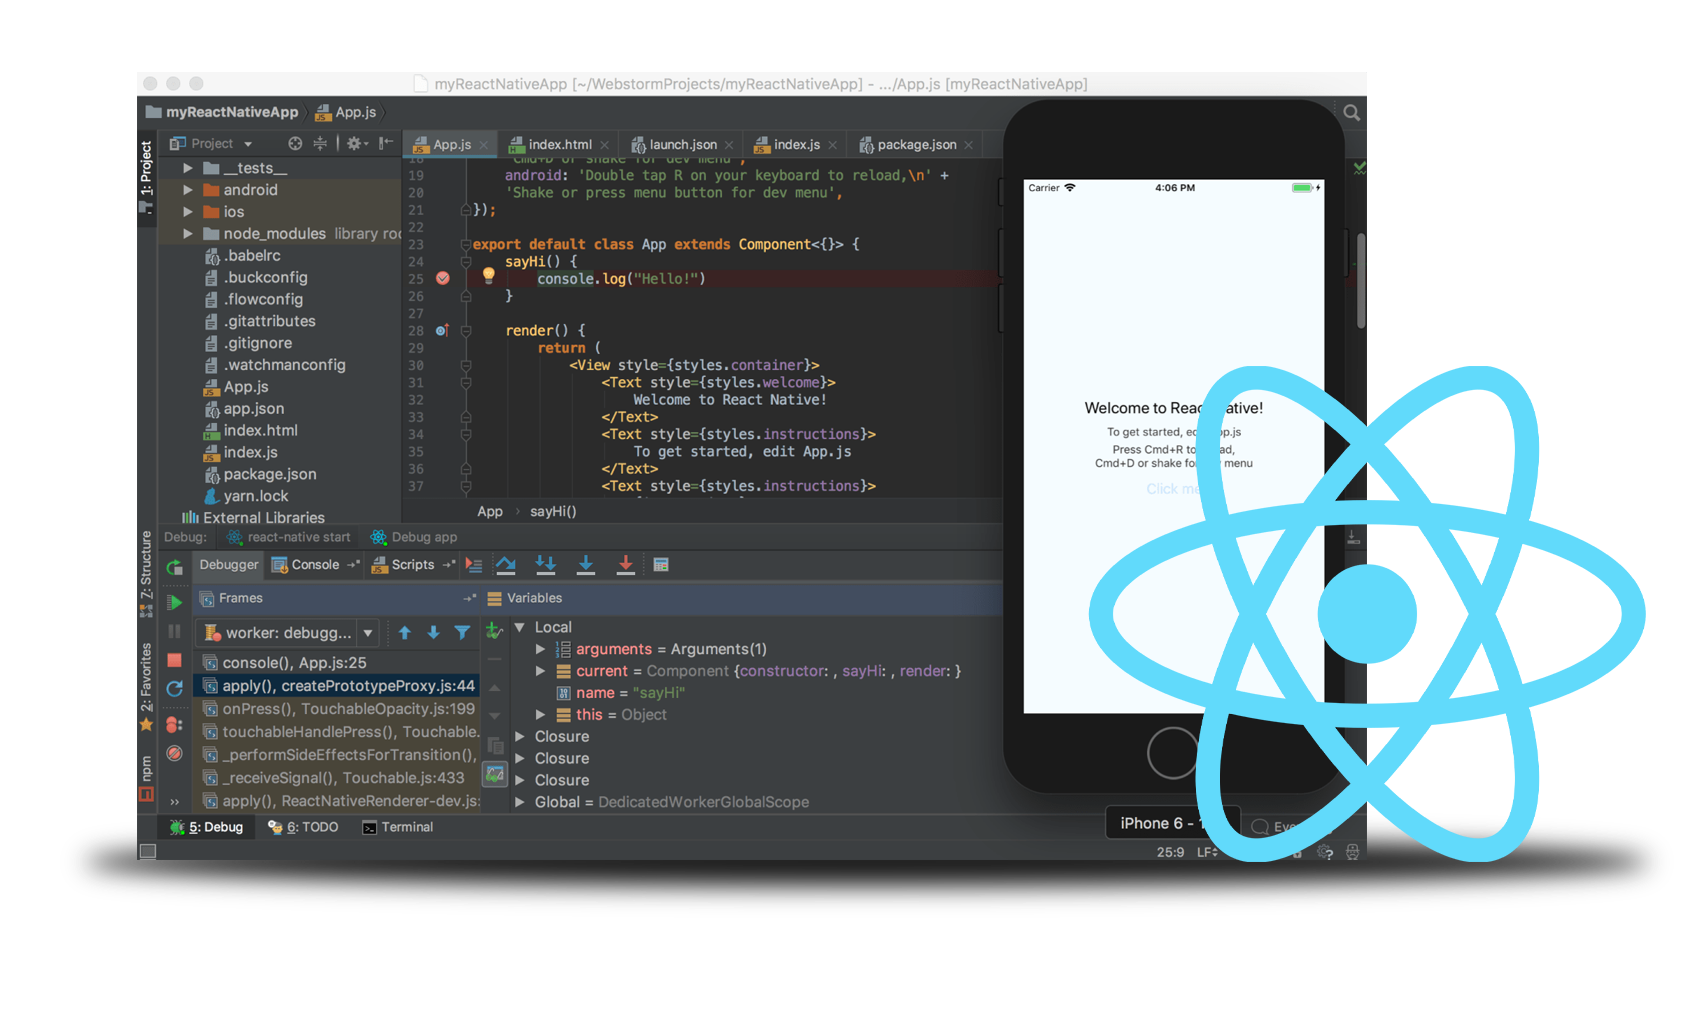Switch to the Console debugger tab

tap(315, 564)
